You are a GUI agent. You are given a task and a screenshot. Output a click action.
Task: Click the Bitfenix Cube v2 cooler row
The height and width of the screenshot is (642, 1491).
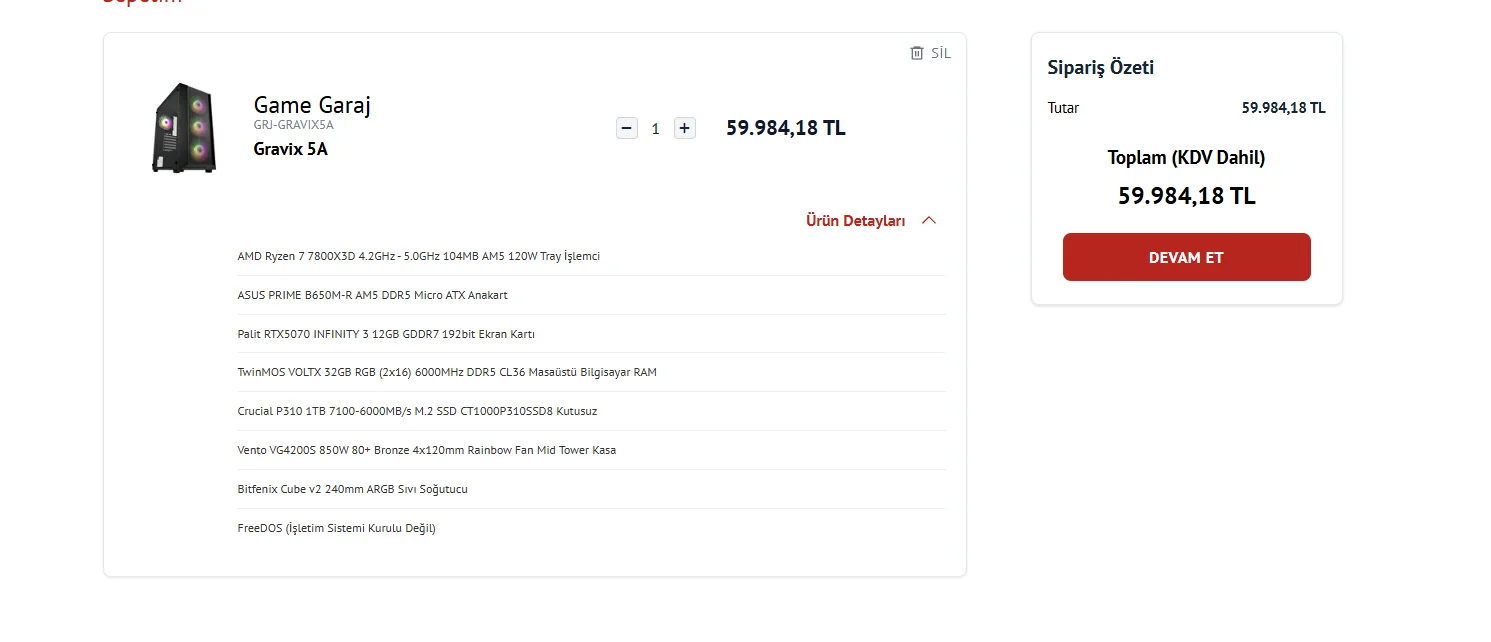352,489
